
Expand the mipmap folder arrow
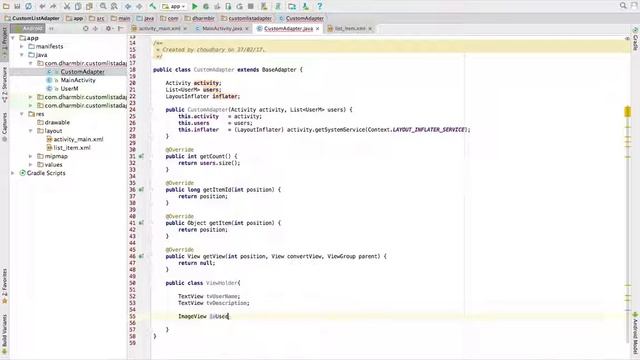pos(31,156)
